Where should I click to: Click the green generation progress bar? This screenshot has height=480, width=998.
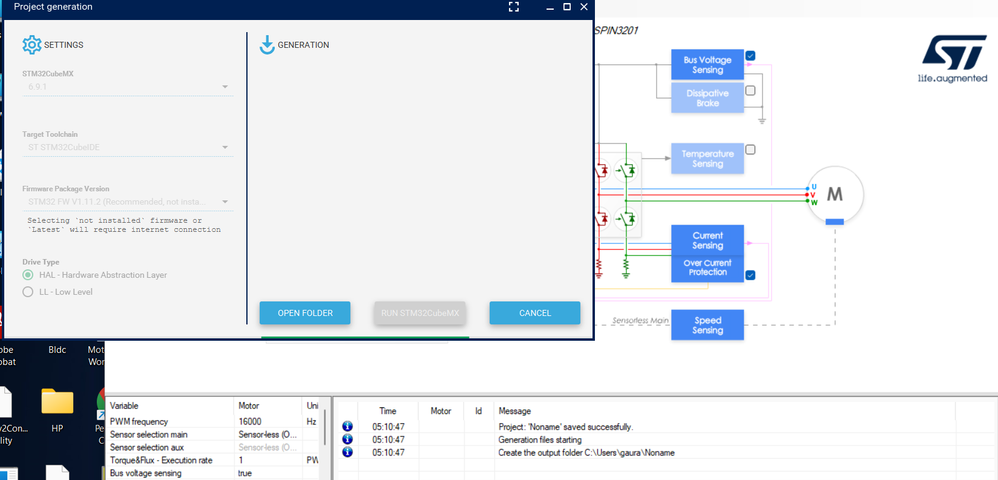point(365,338)
